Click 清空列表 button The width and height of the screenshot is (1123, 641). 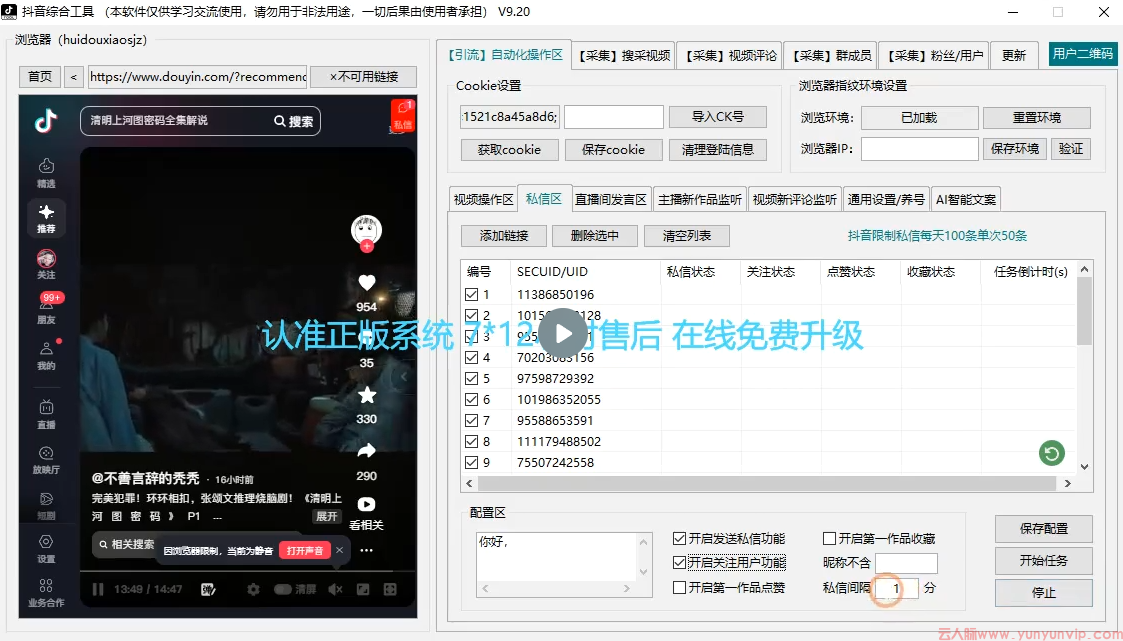tap(687, 236)
